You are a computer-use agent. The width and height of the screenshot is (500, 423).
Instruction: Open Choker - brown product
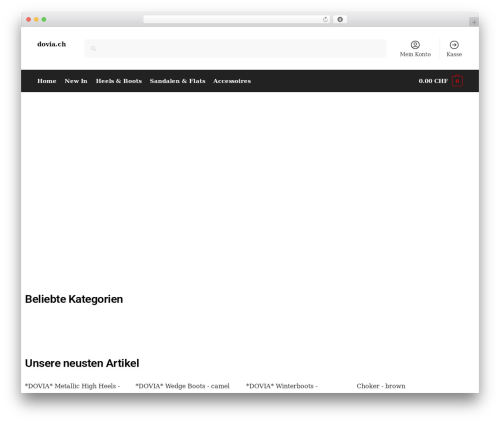(381, 386)
